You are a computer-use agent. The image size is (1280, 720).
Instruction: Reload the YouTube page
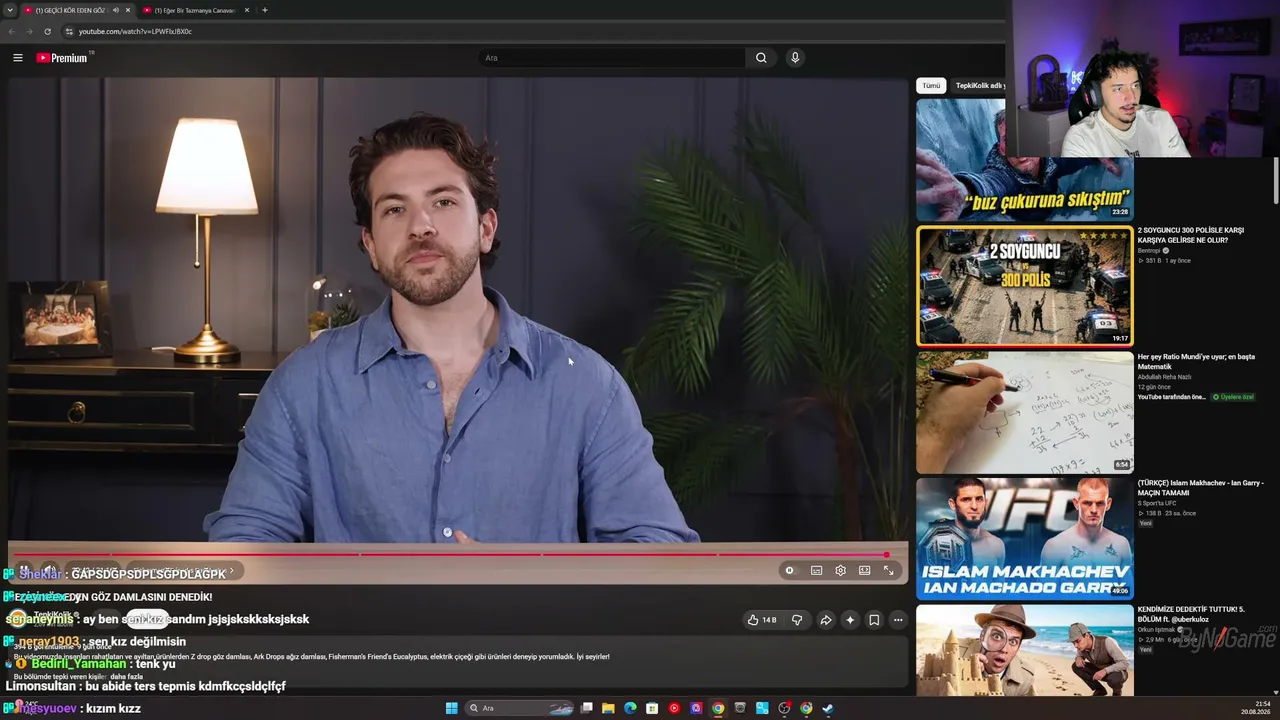point(47,31)
